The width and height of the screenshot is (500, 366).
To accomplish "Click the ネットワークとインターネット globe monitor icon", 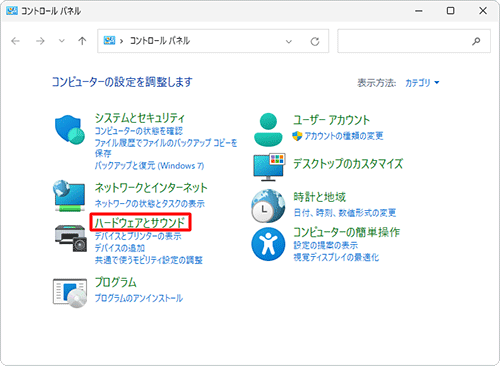I will tap(69, 196).
